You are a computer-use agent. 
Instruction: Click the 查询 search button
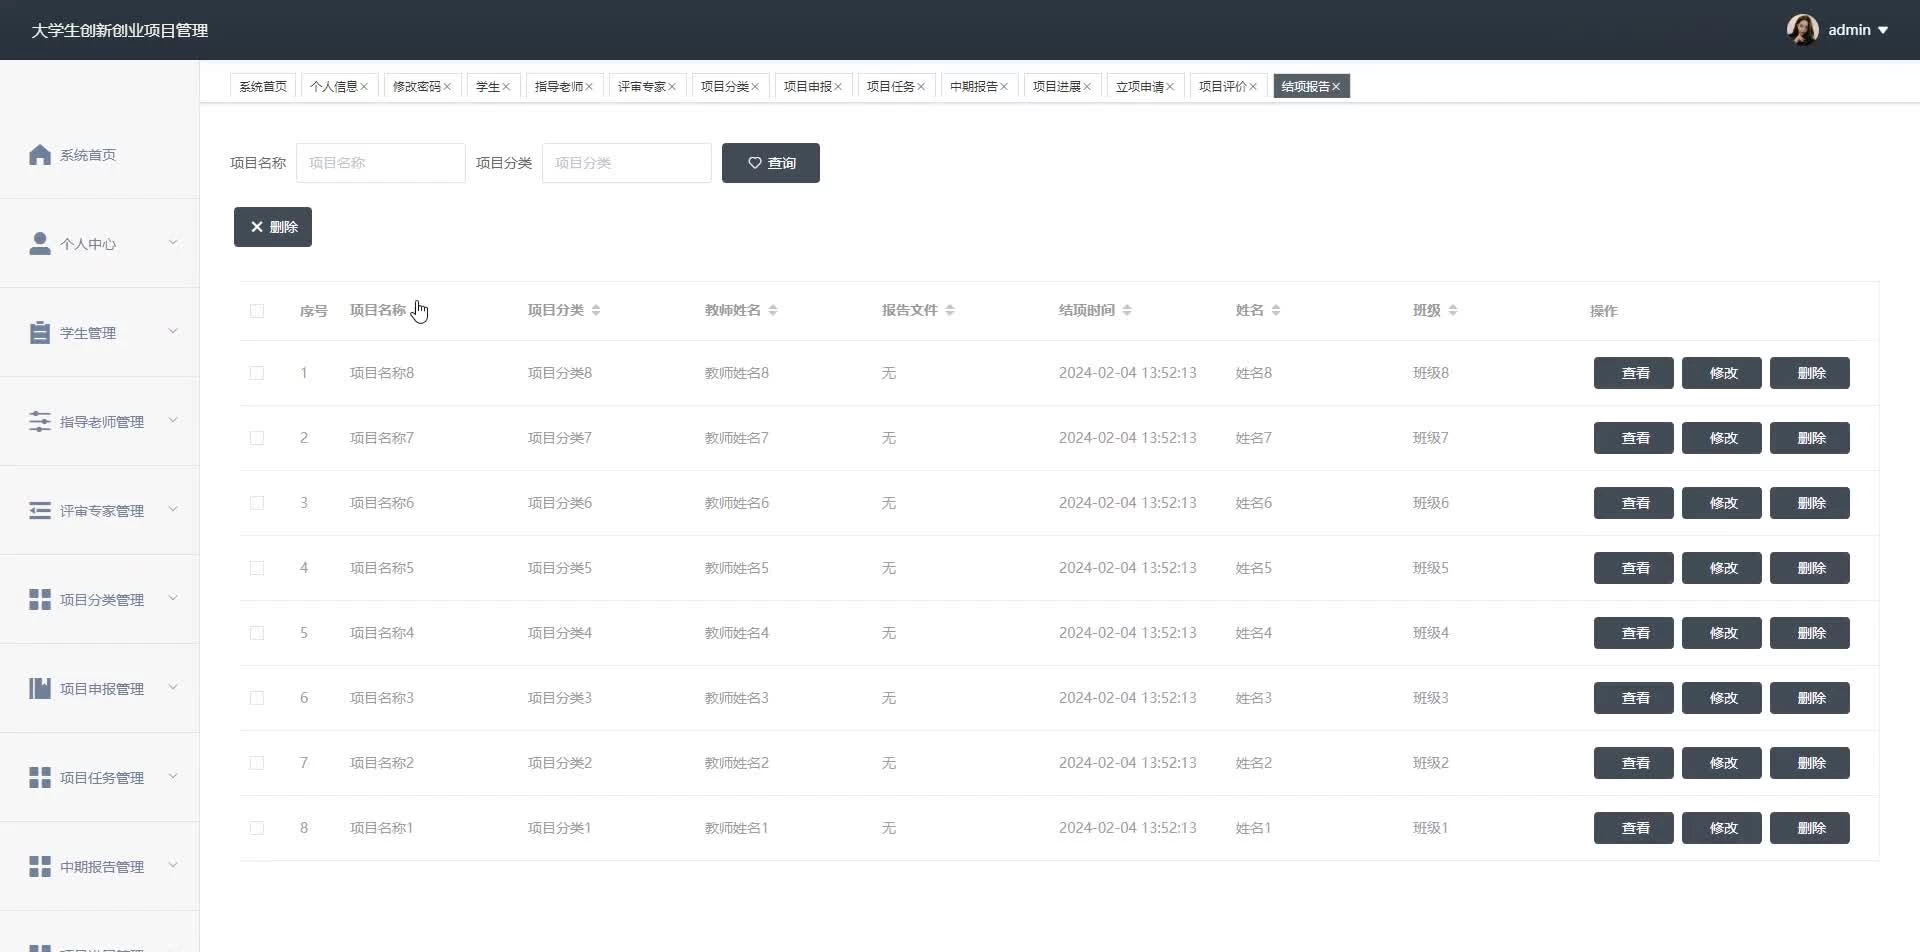[x=771, y=163]
